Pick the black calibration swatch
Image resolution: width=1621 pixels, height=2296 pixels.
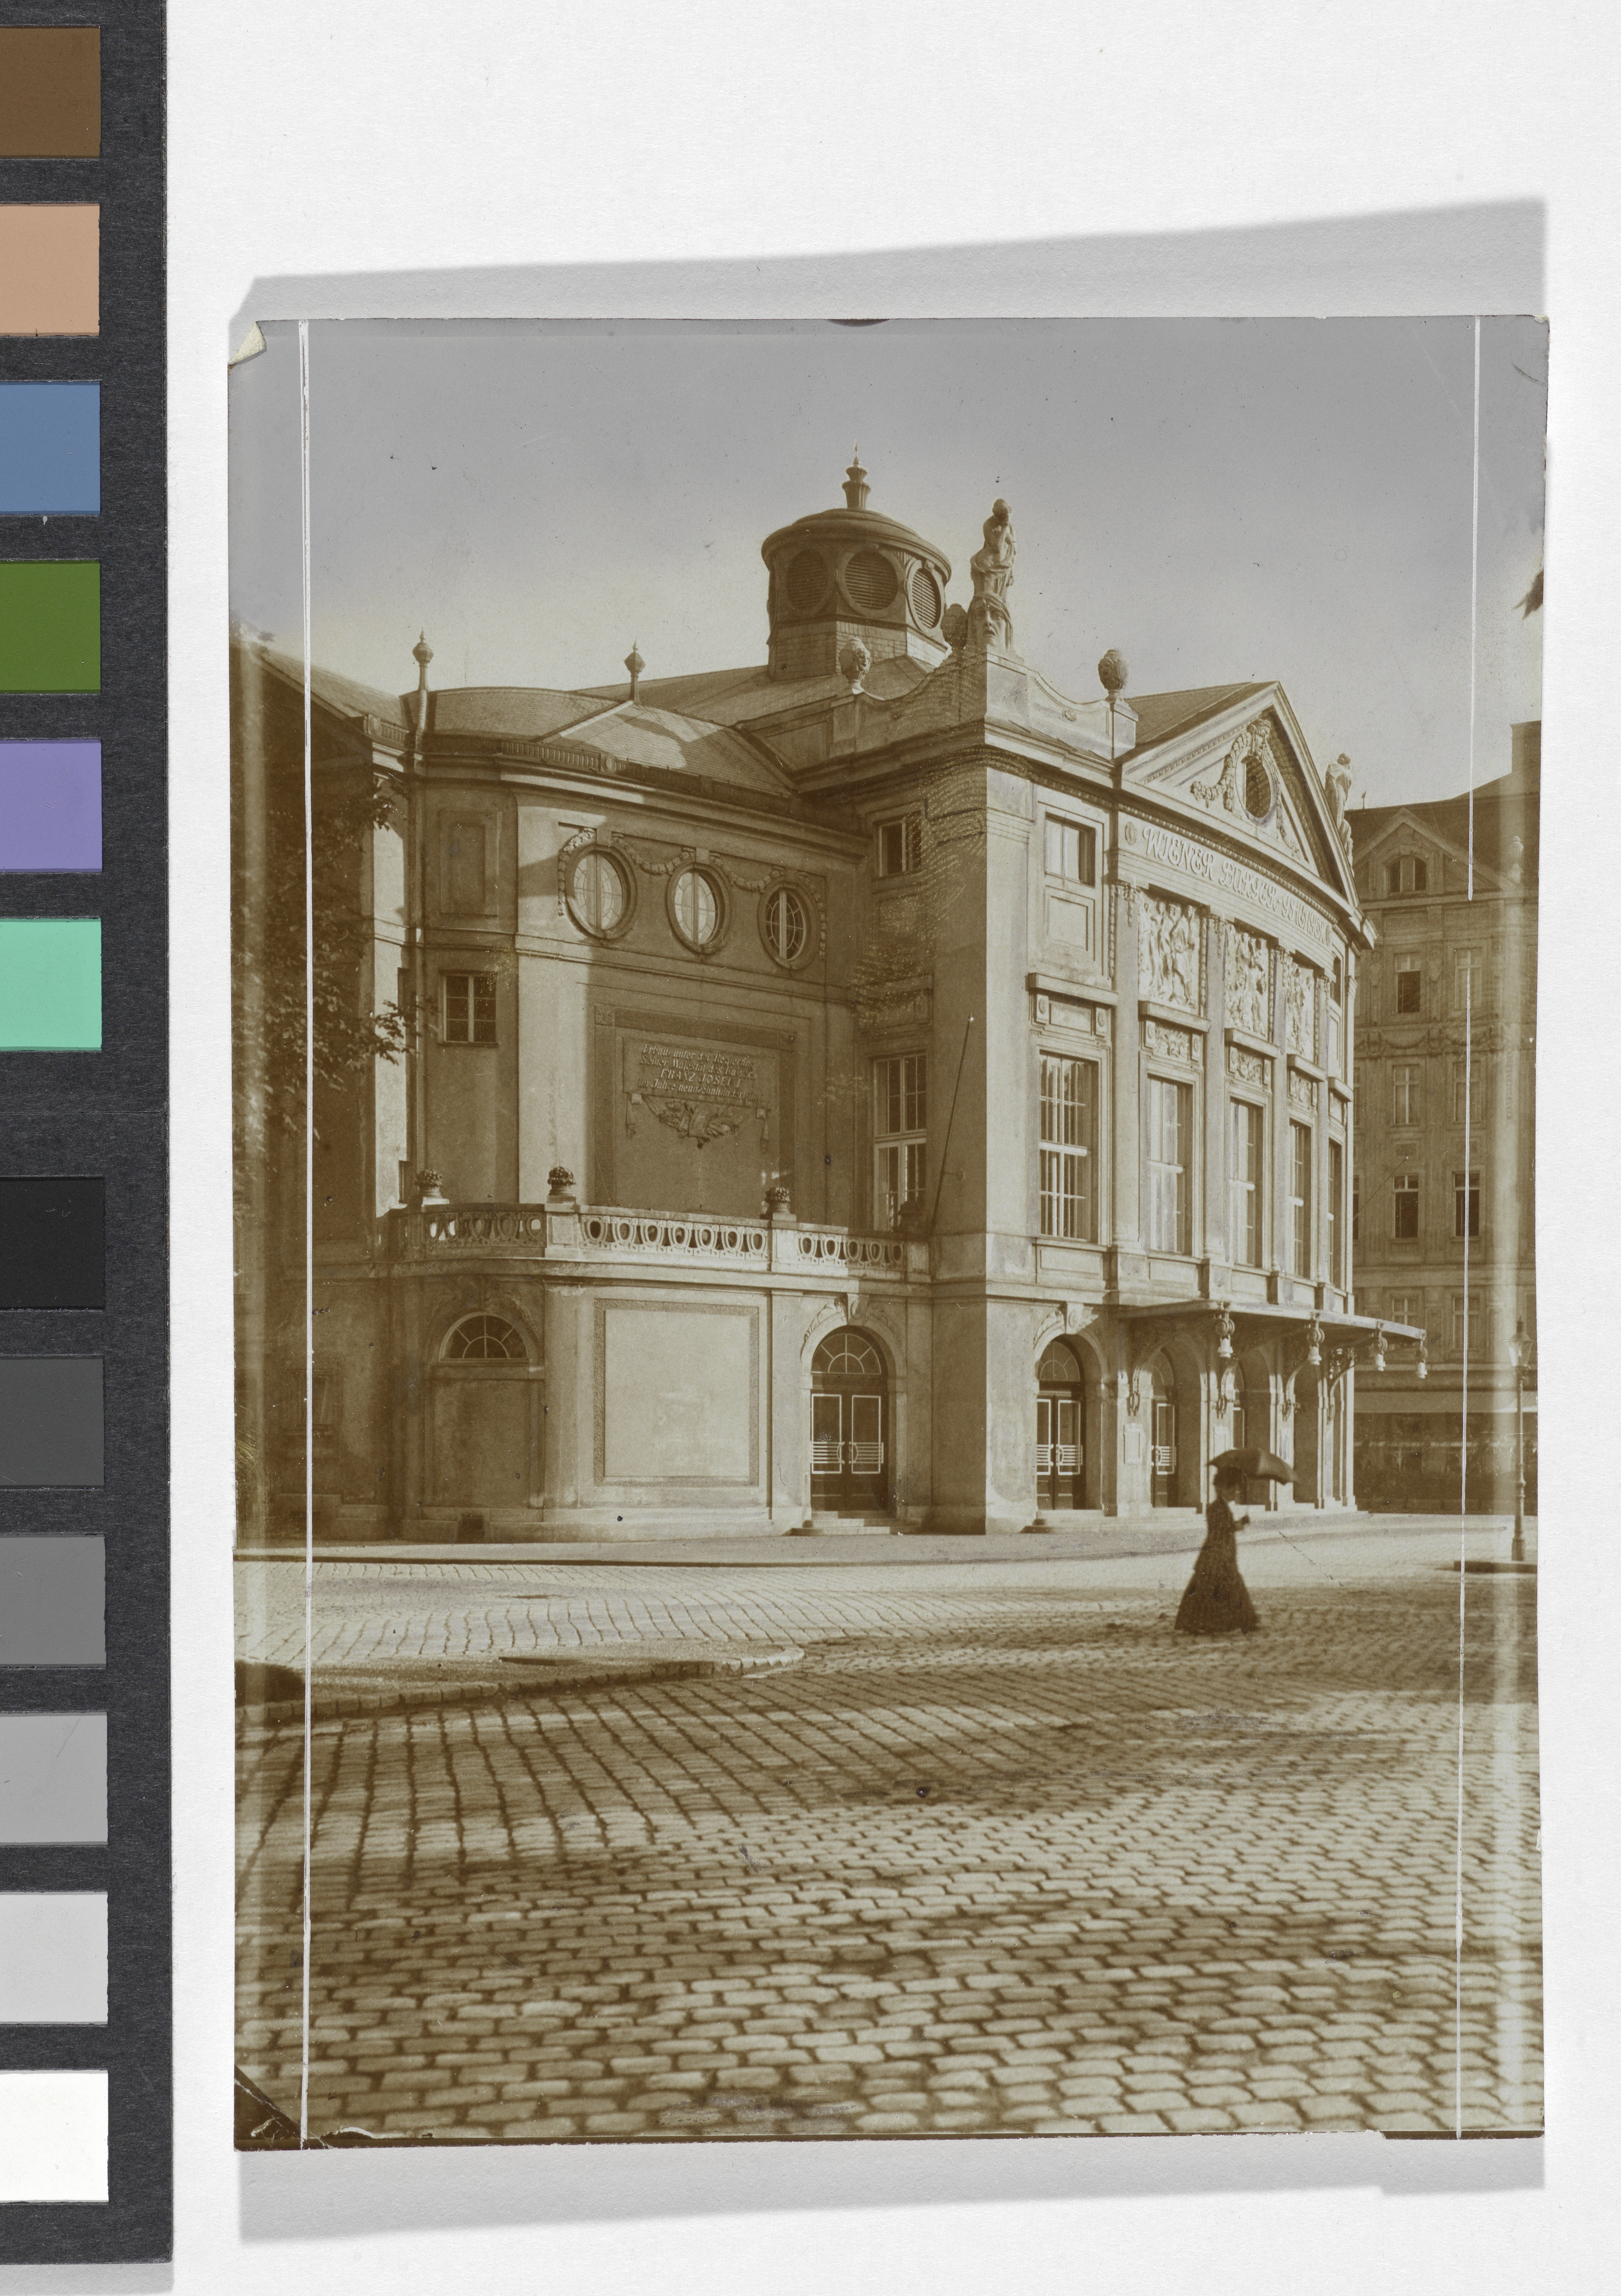click(x=52, y=1243)
